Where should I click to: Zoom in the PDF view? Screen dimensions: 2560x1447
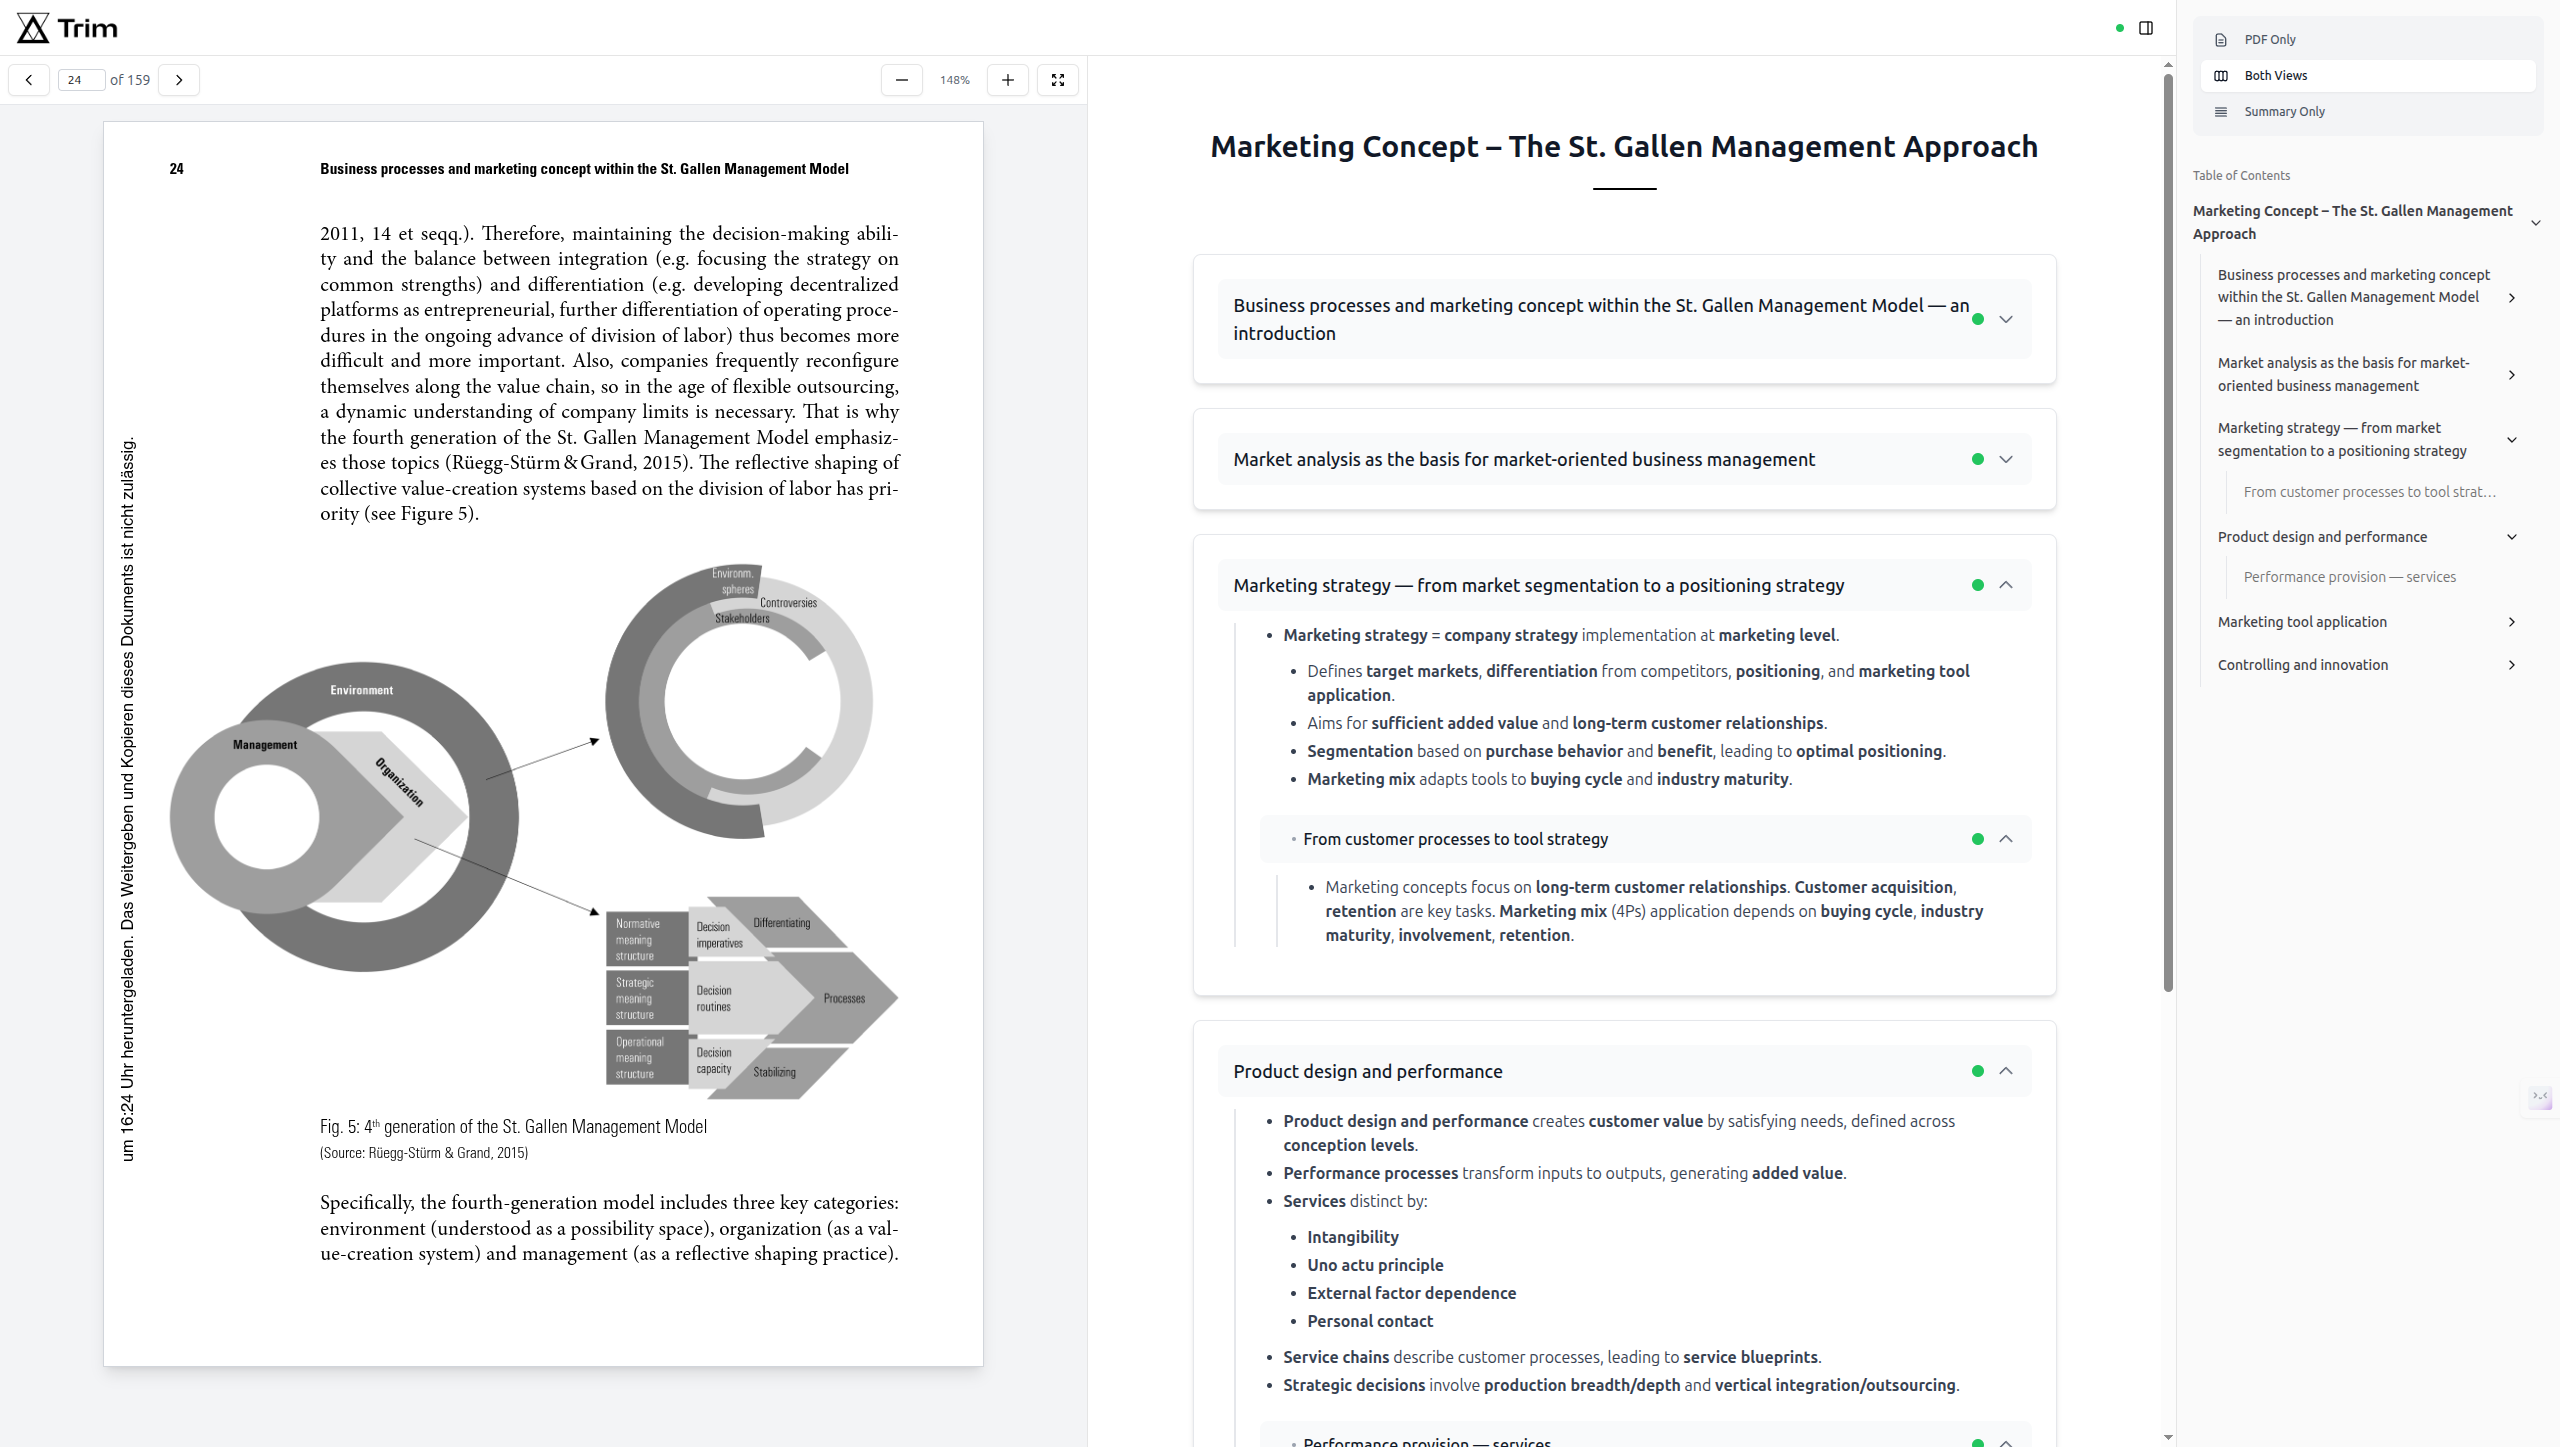(1007, 80)
